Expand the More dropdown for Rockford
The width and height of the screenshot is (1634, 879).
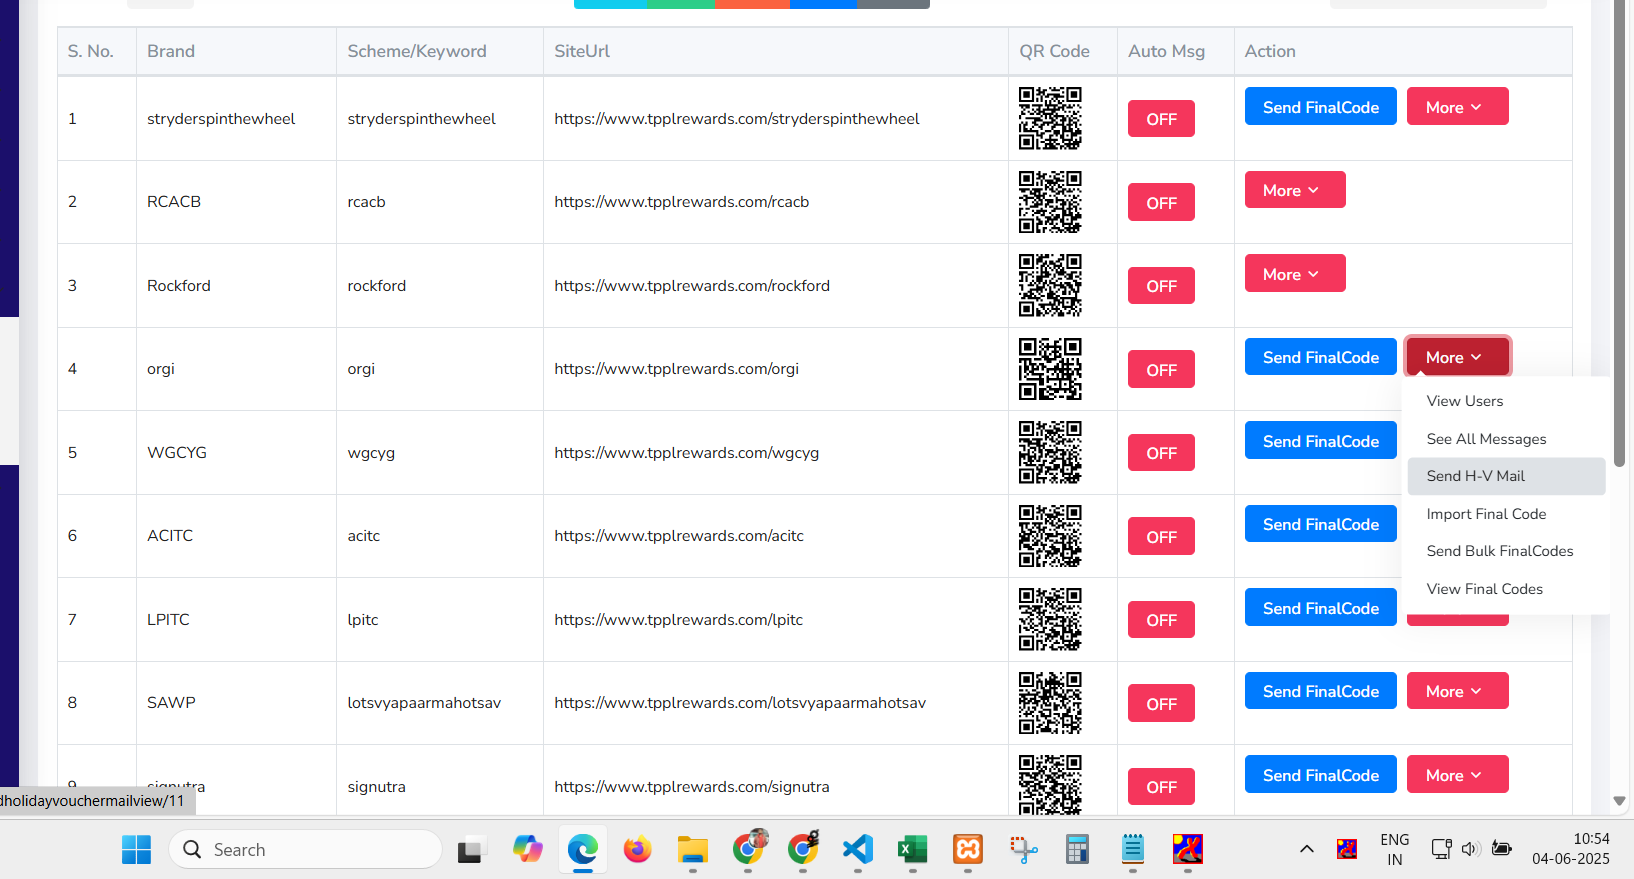[x=1294, y=274]
